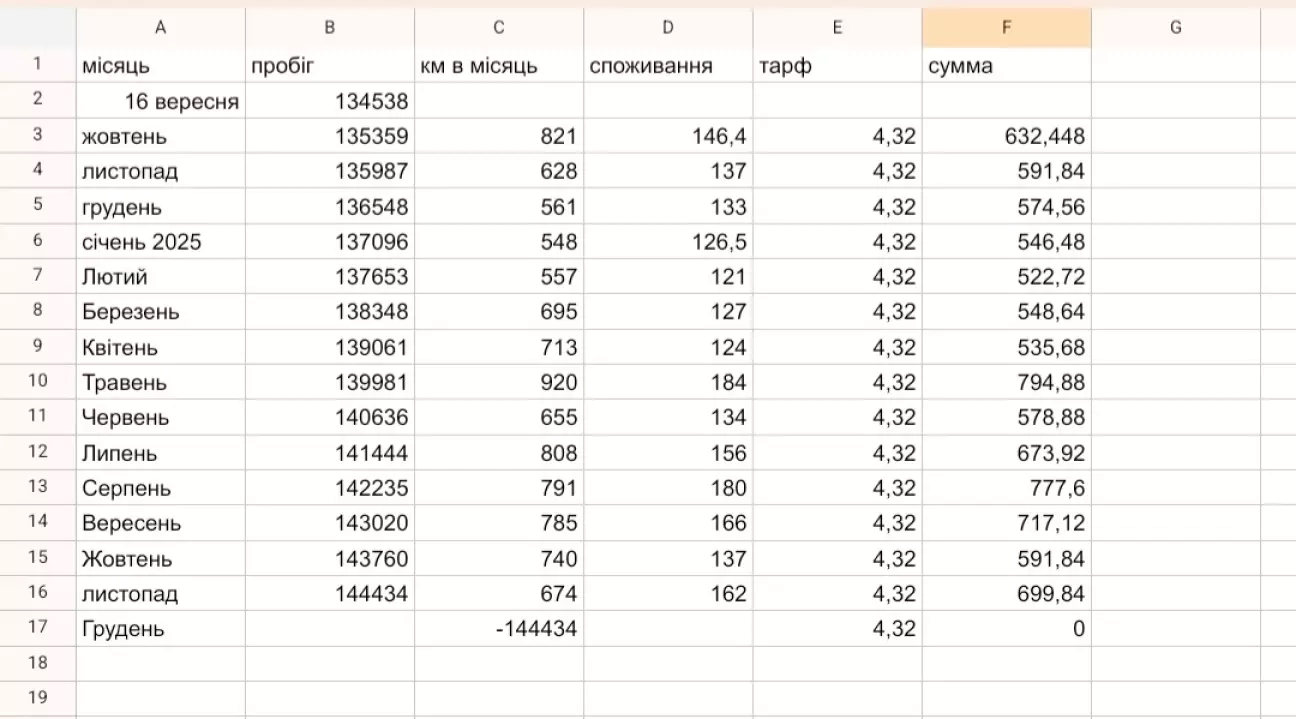Click the column A header
Screen dimensions: 1296x719
tap(160, 28)
